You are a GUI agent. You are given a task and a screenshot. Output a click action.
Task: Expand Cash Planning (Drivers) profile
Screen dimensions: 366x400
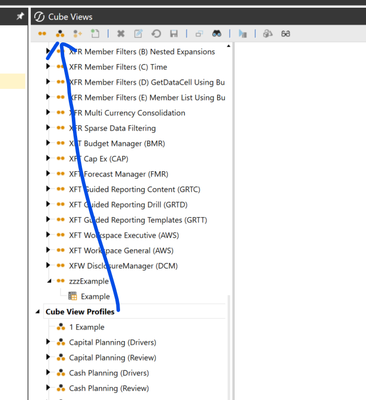pyautogui.click(x=48, y=373)
